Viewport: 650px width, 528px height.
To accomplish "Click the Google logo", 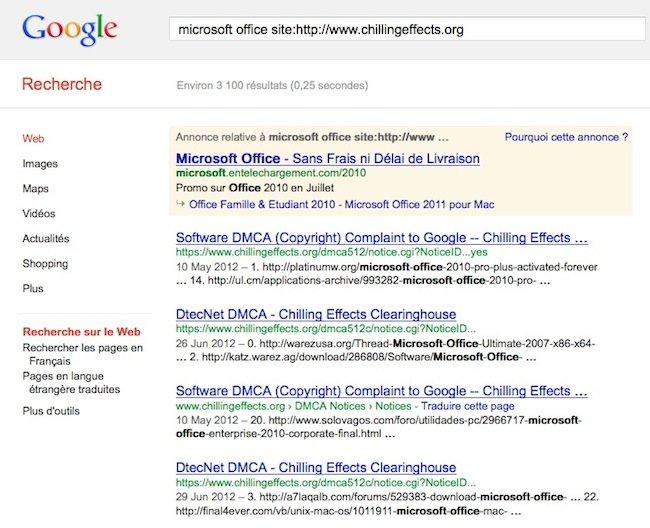I will 70,29.
